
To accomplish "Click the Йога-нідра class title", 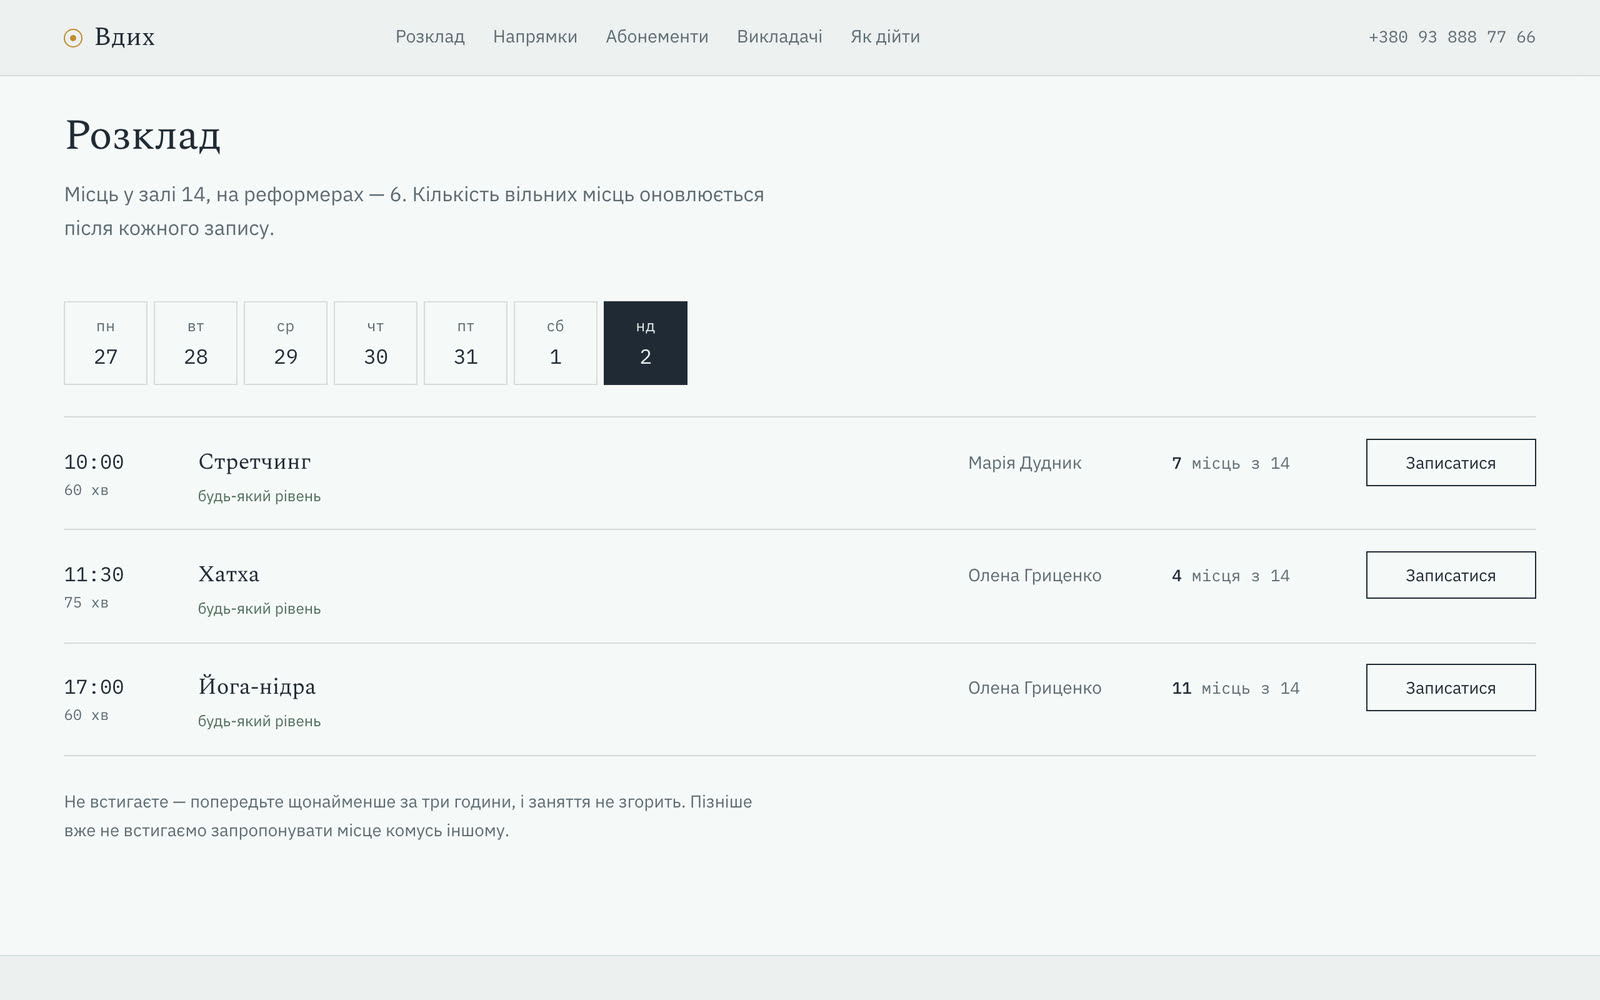I will [x=257, y=687].
